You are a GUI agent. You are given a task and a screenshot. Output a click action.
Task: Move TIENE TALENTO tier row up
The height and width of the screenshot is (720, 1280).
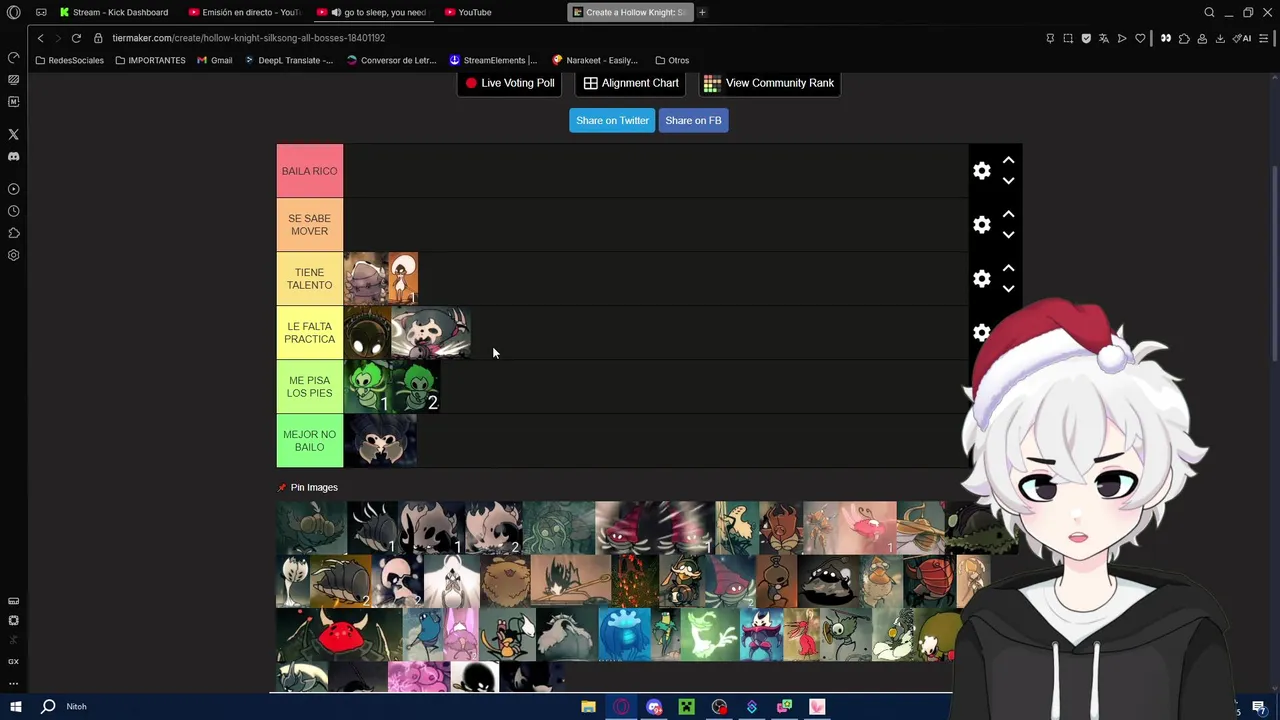click(1008, 268)
